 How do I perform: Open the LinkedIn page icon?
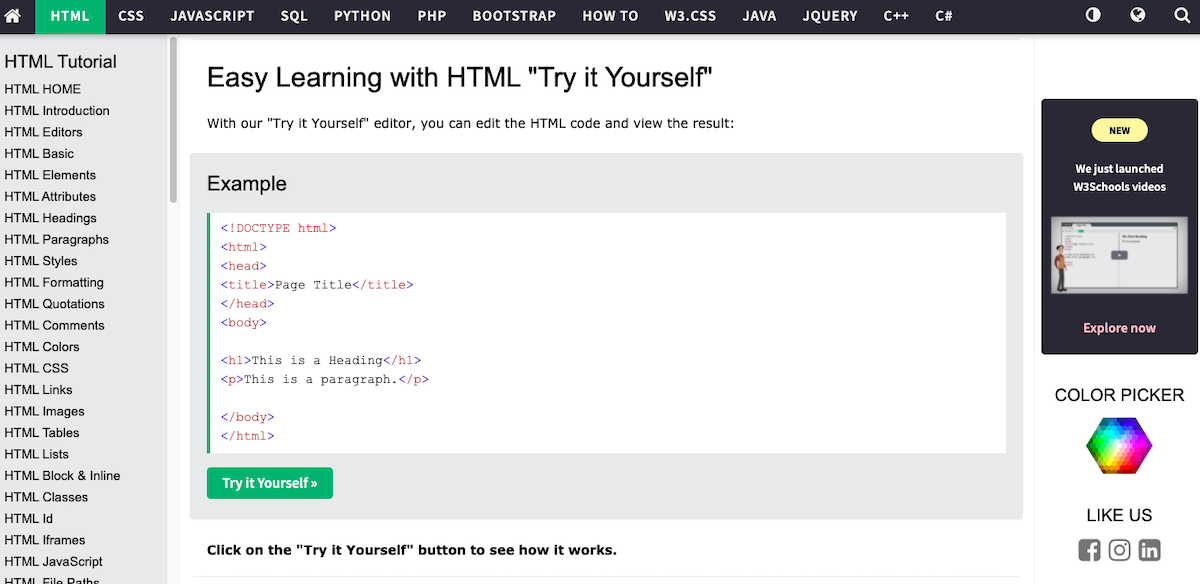pos(1149,549)
